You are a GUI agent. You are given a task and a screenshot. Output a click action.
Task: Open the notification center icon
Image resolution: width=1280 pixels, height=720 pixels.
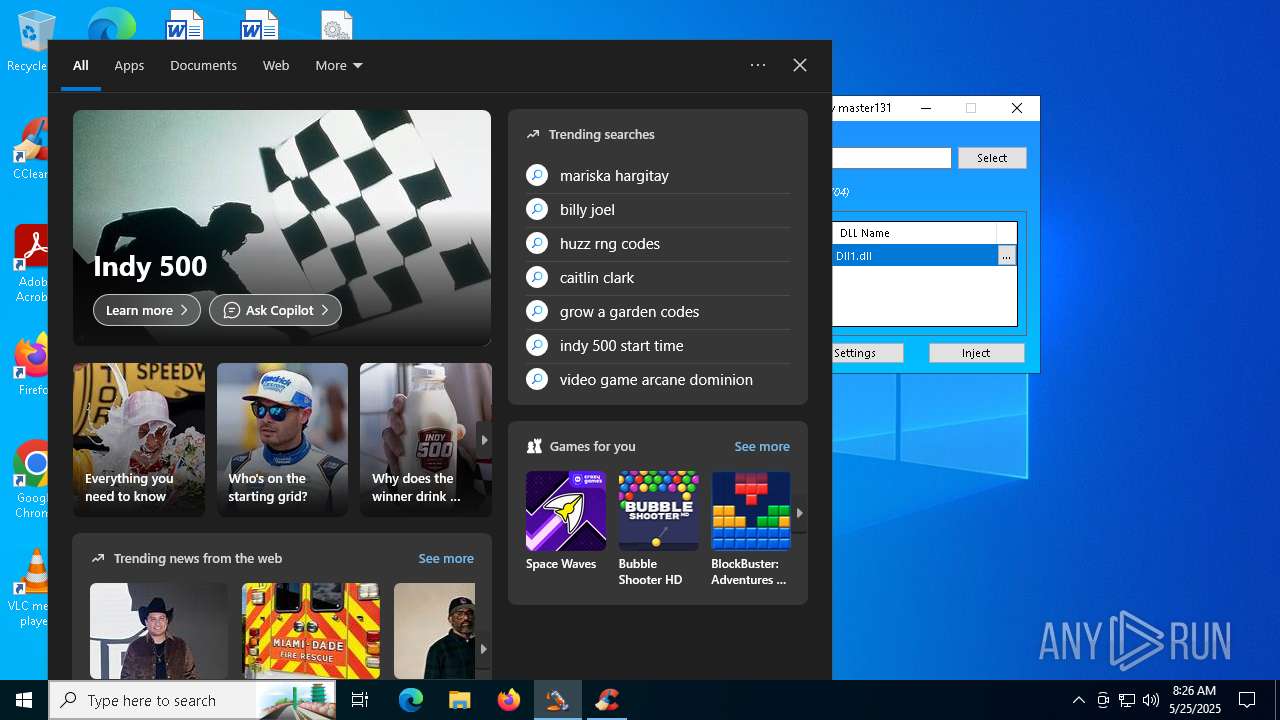[x=1247, y=700]
